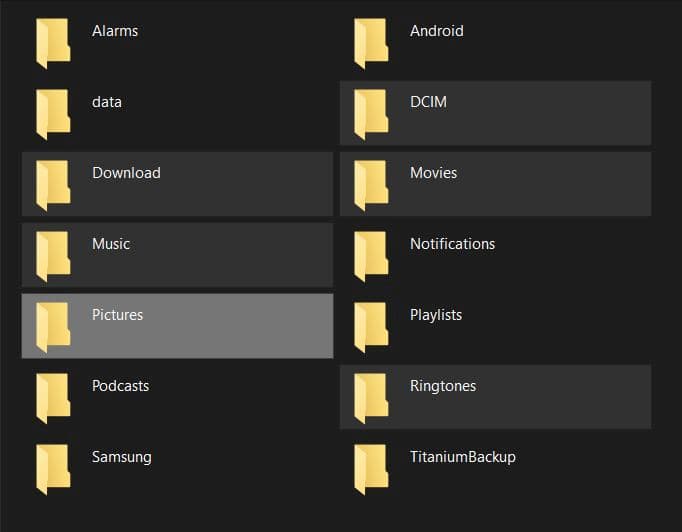Image resolution: width=682 pixels, height=532 pixels.
Task: Select the "DCIM" folder label
Action: coord(428,102)
